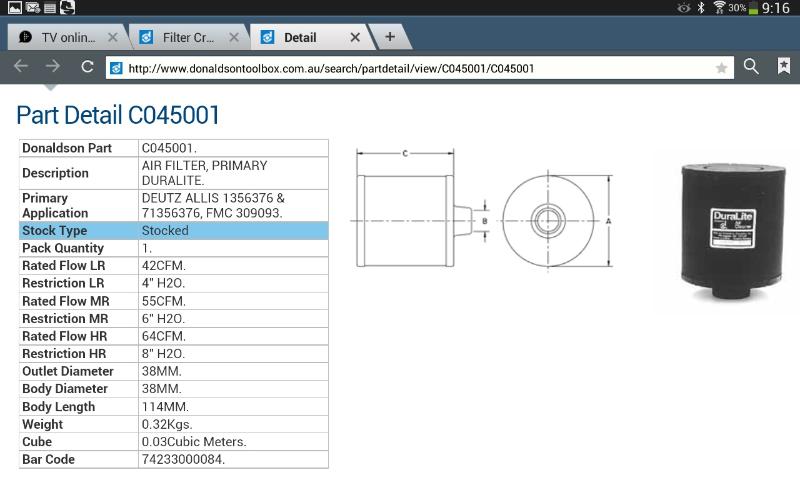The width and height of the screenshot is (800, 500).
Task: Reload the page with the refresh icon
Action: (x=87, y=67)
